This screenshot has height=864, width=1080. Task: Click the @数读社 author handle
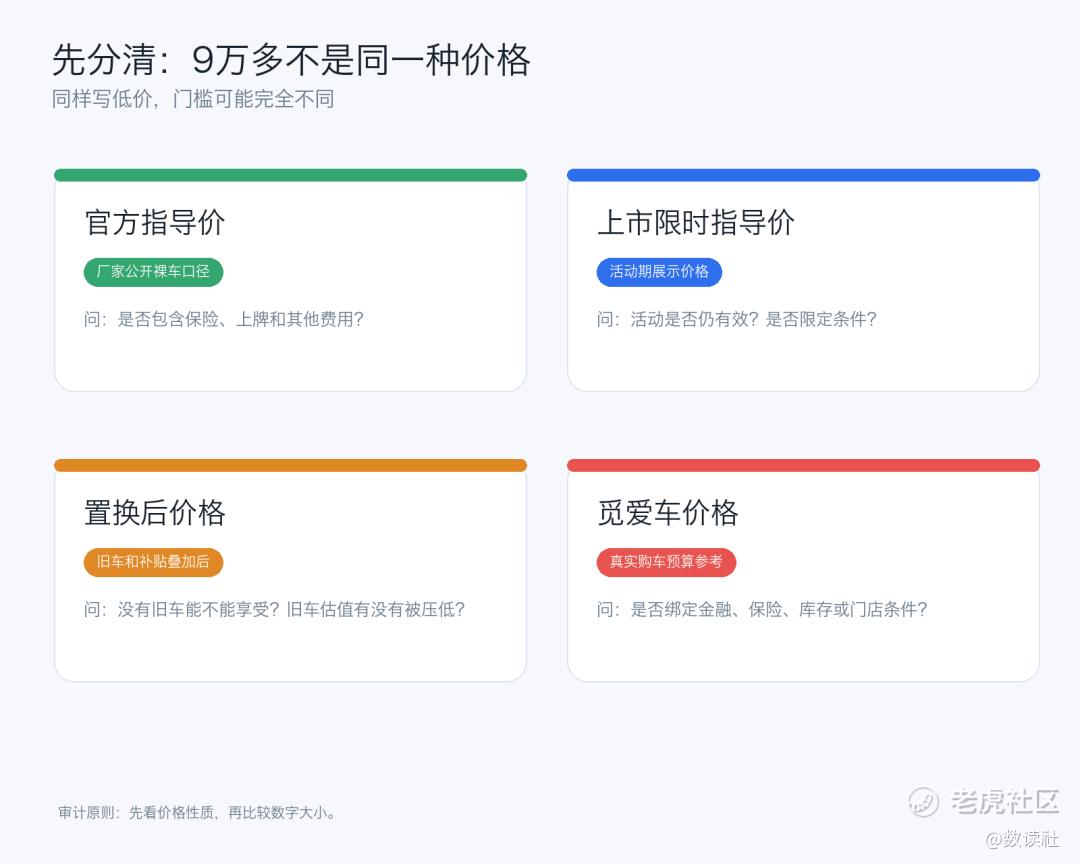[1021, 839]
